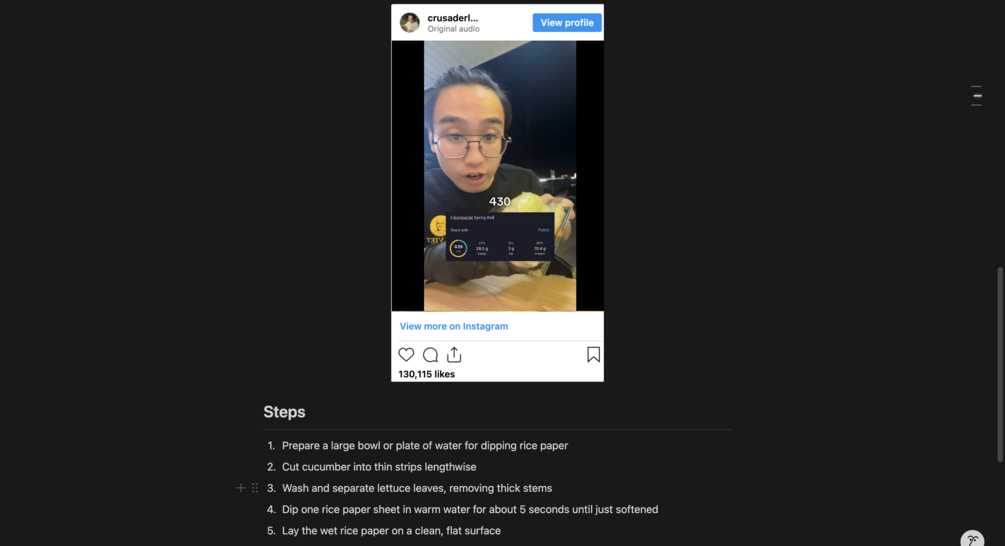This screenshot has width=1005, height=546.
Task: Click the heart like icon
Action: [406, 354]
